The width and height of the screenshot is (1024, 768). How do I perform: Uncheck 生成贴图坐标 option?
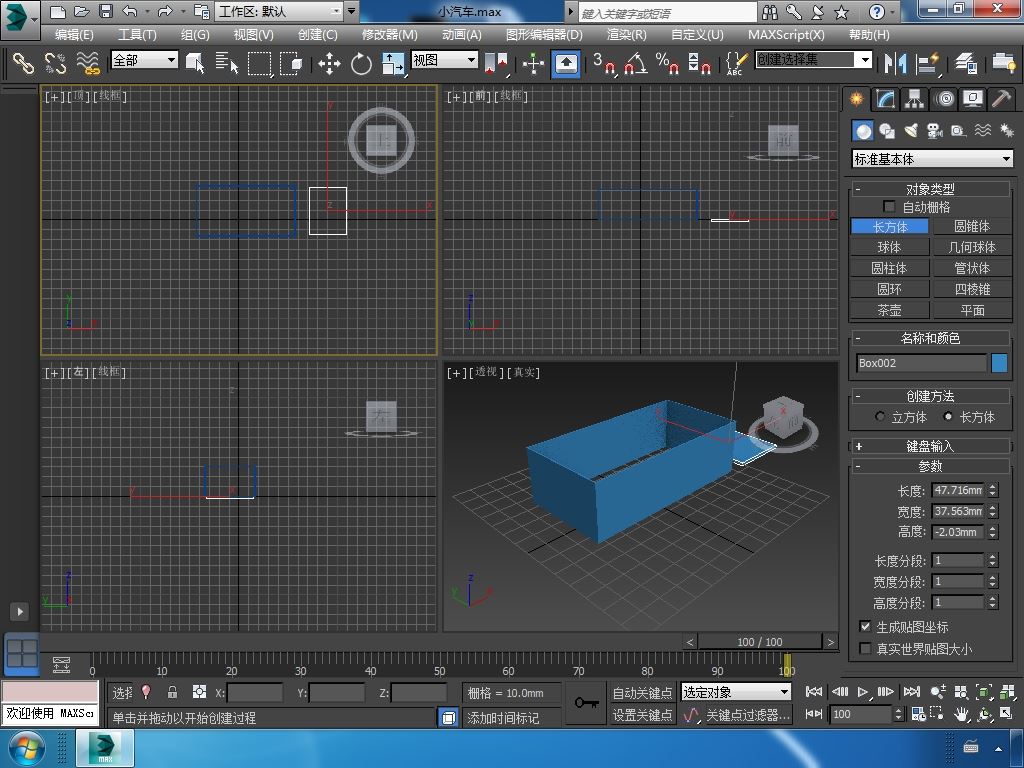point(866,627)
